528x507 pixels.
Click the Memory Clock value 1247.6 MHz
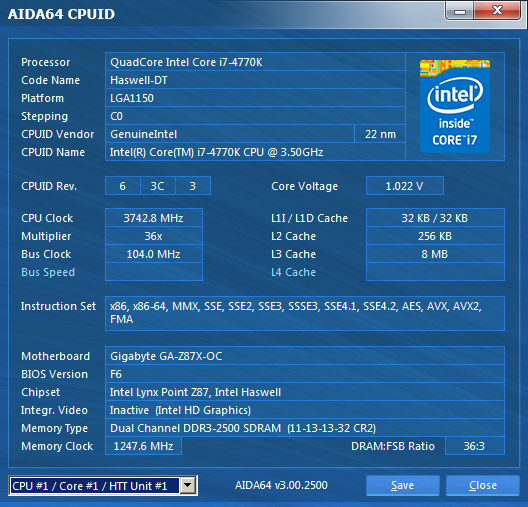(x=143, y=446)
